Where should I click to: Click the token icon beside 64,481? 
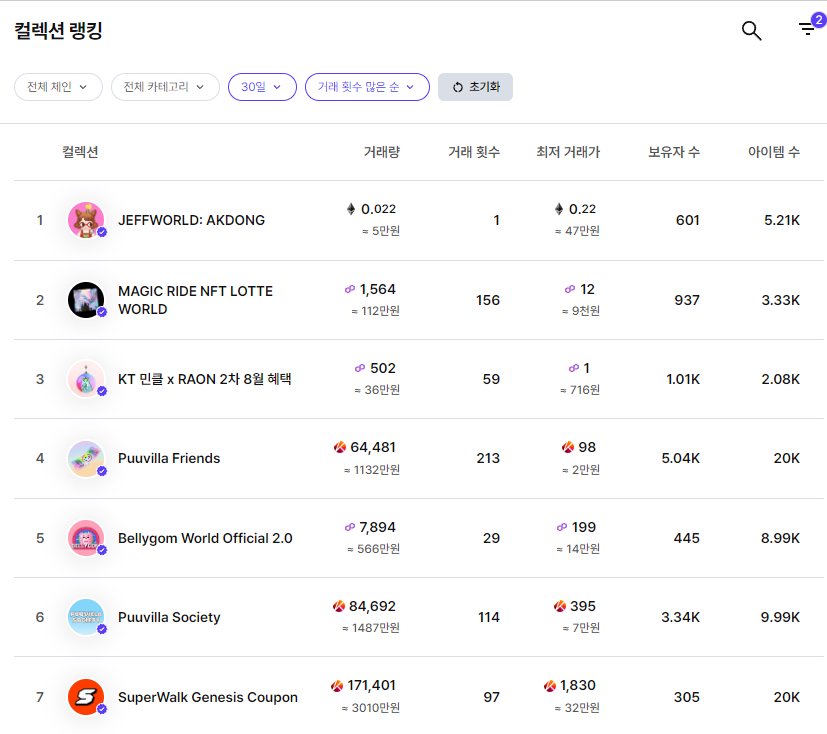coord(340,447)
